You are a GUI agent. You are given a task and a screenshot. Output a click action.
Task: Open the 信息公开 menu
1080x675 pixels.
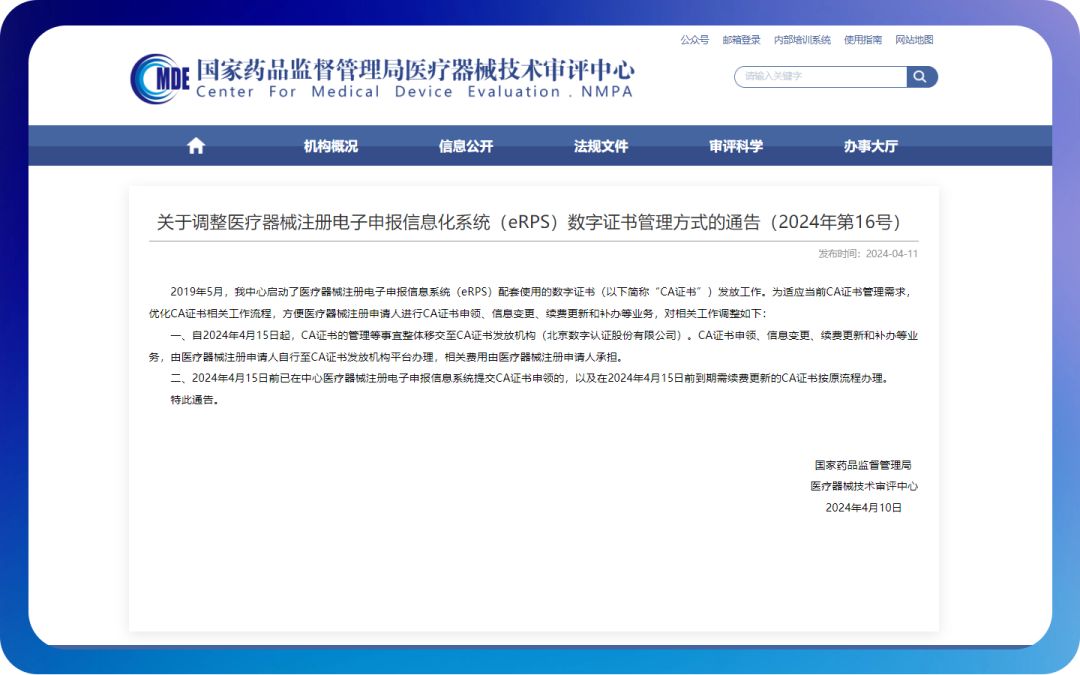466,146
